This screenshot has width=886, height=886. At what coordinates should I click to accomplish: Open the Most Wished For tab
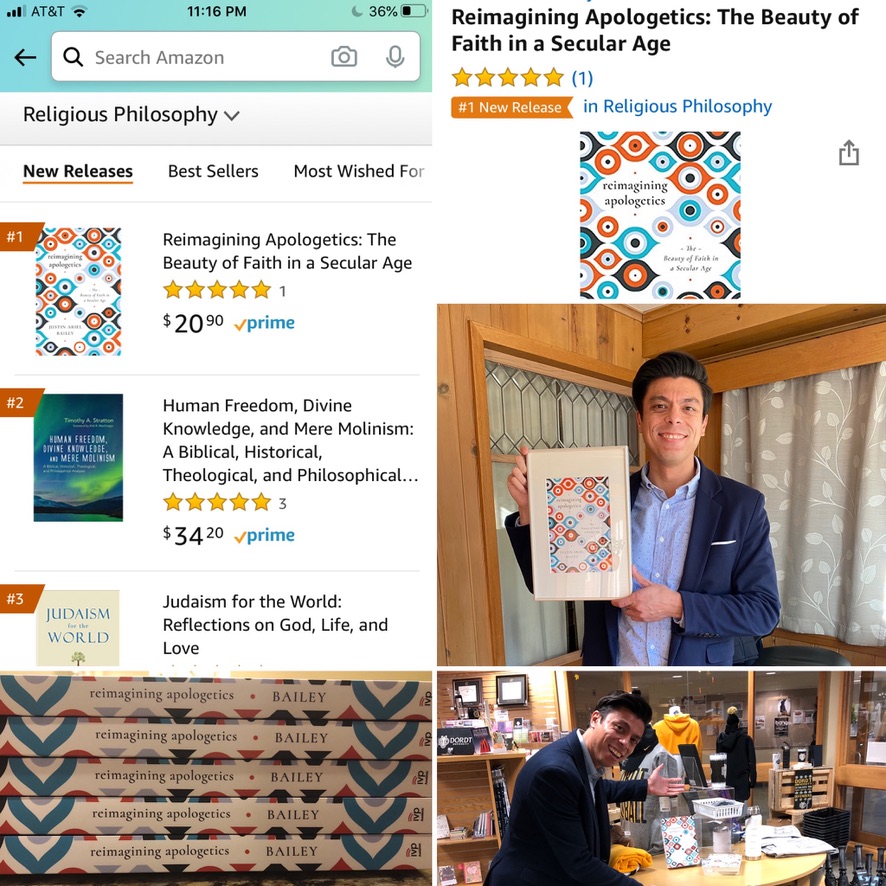(x=359, y=171)
